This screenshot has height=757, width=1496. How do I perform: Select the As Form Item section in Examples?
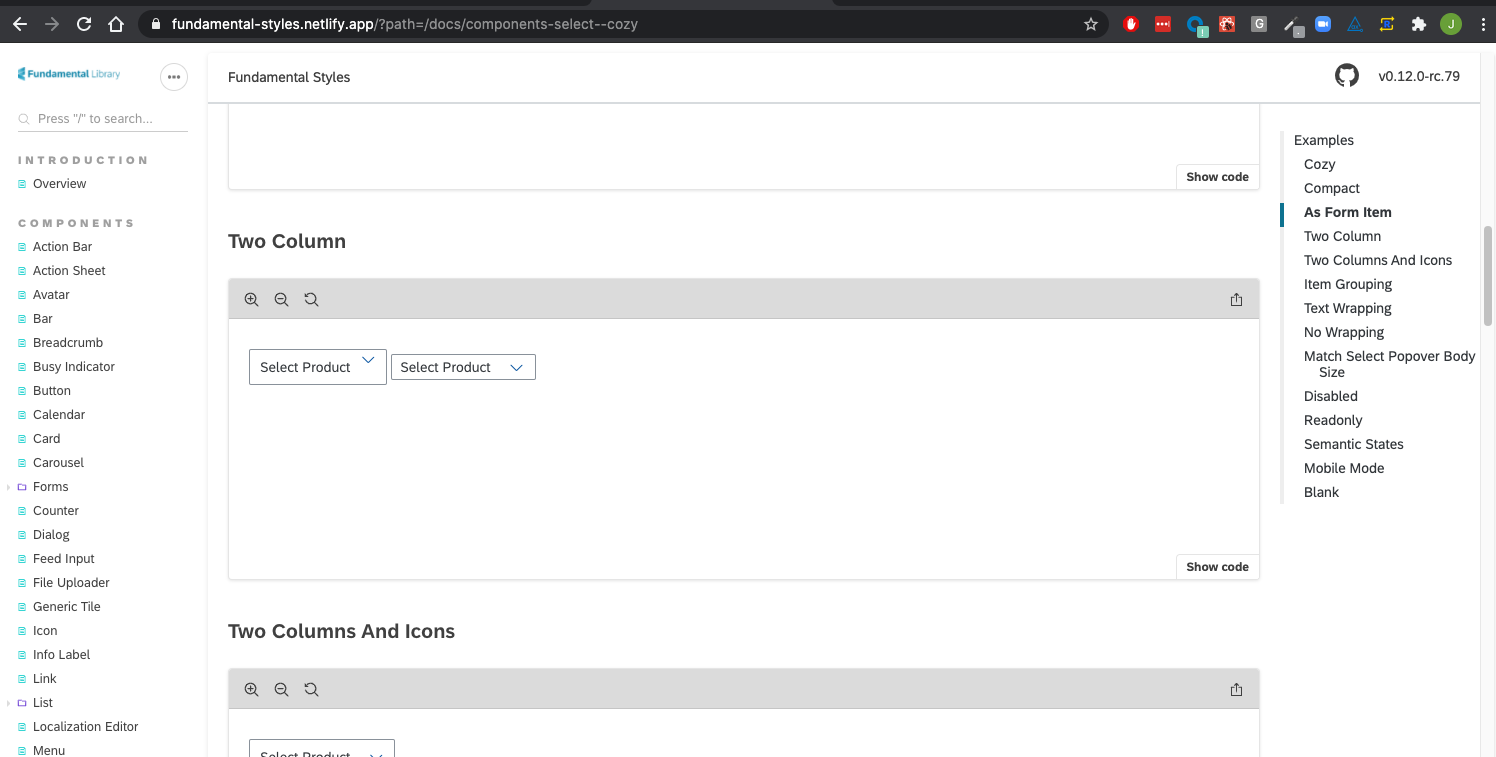pyautogui.click(x=1347, y=212)
